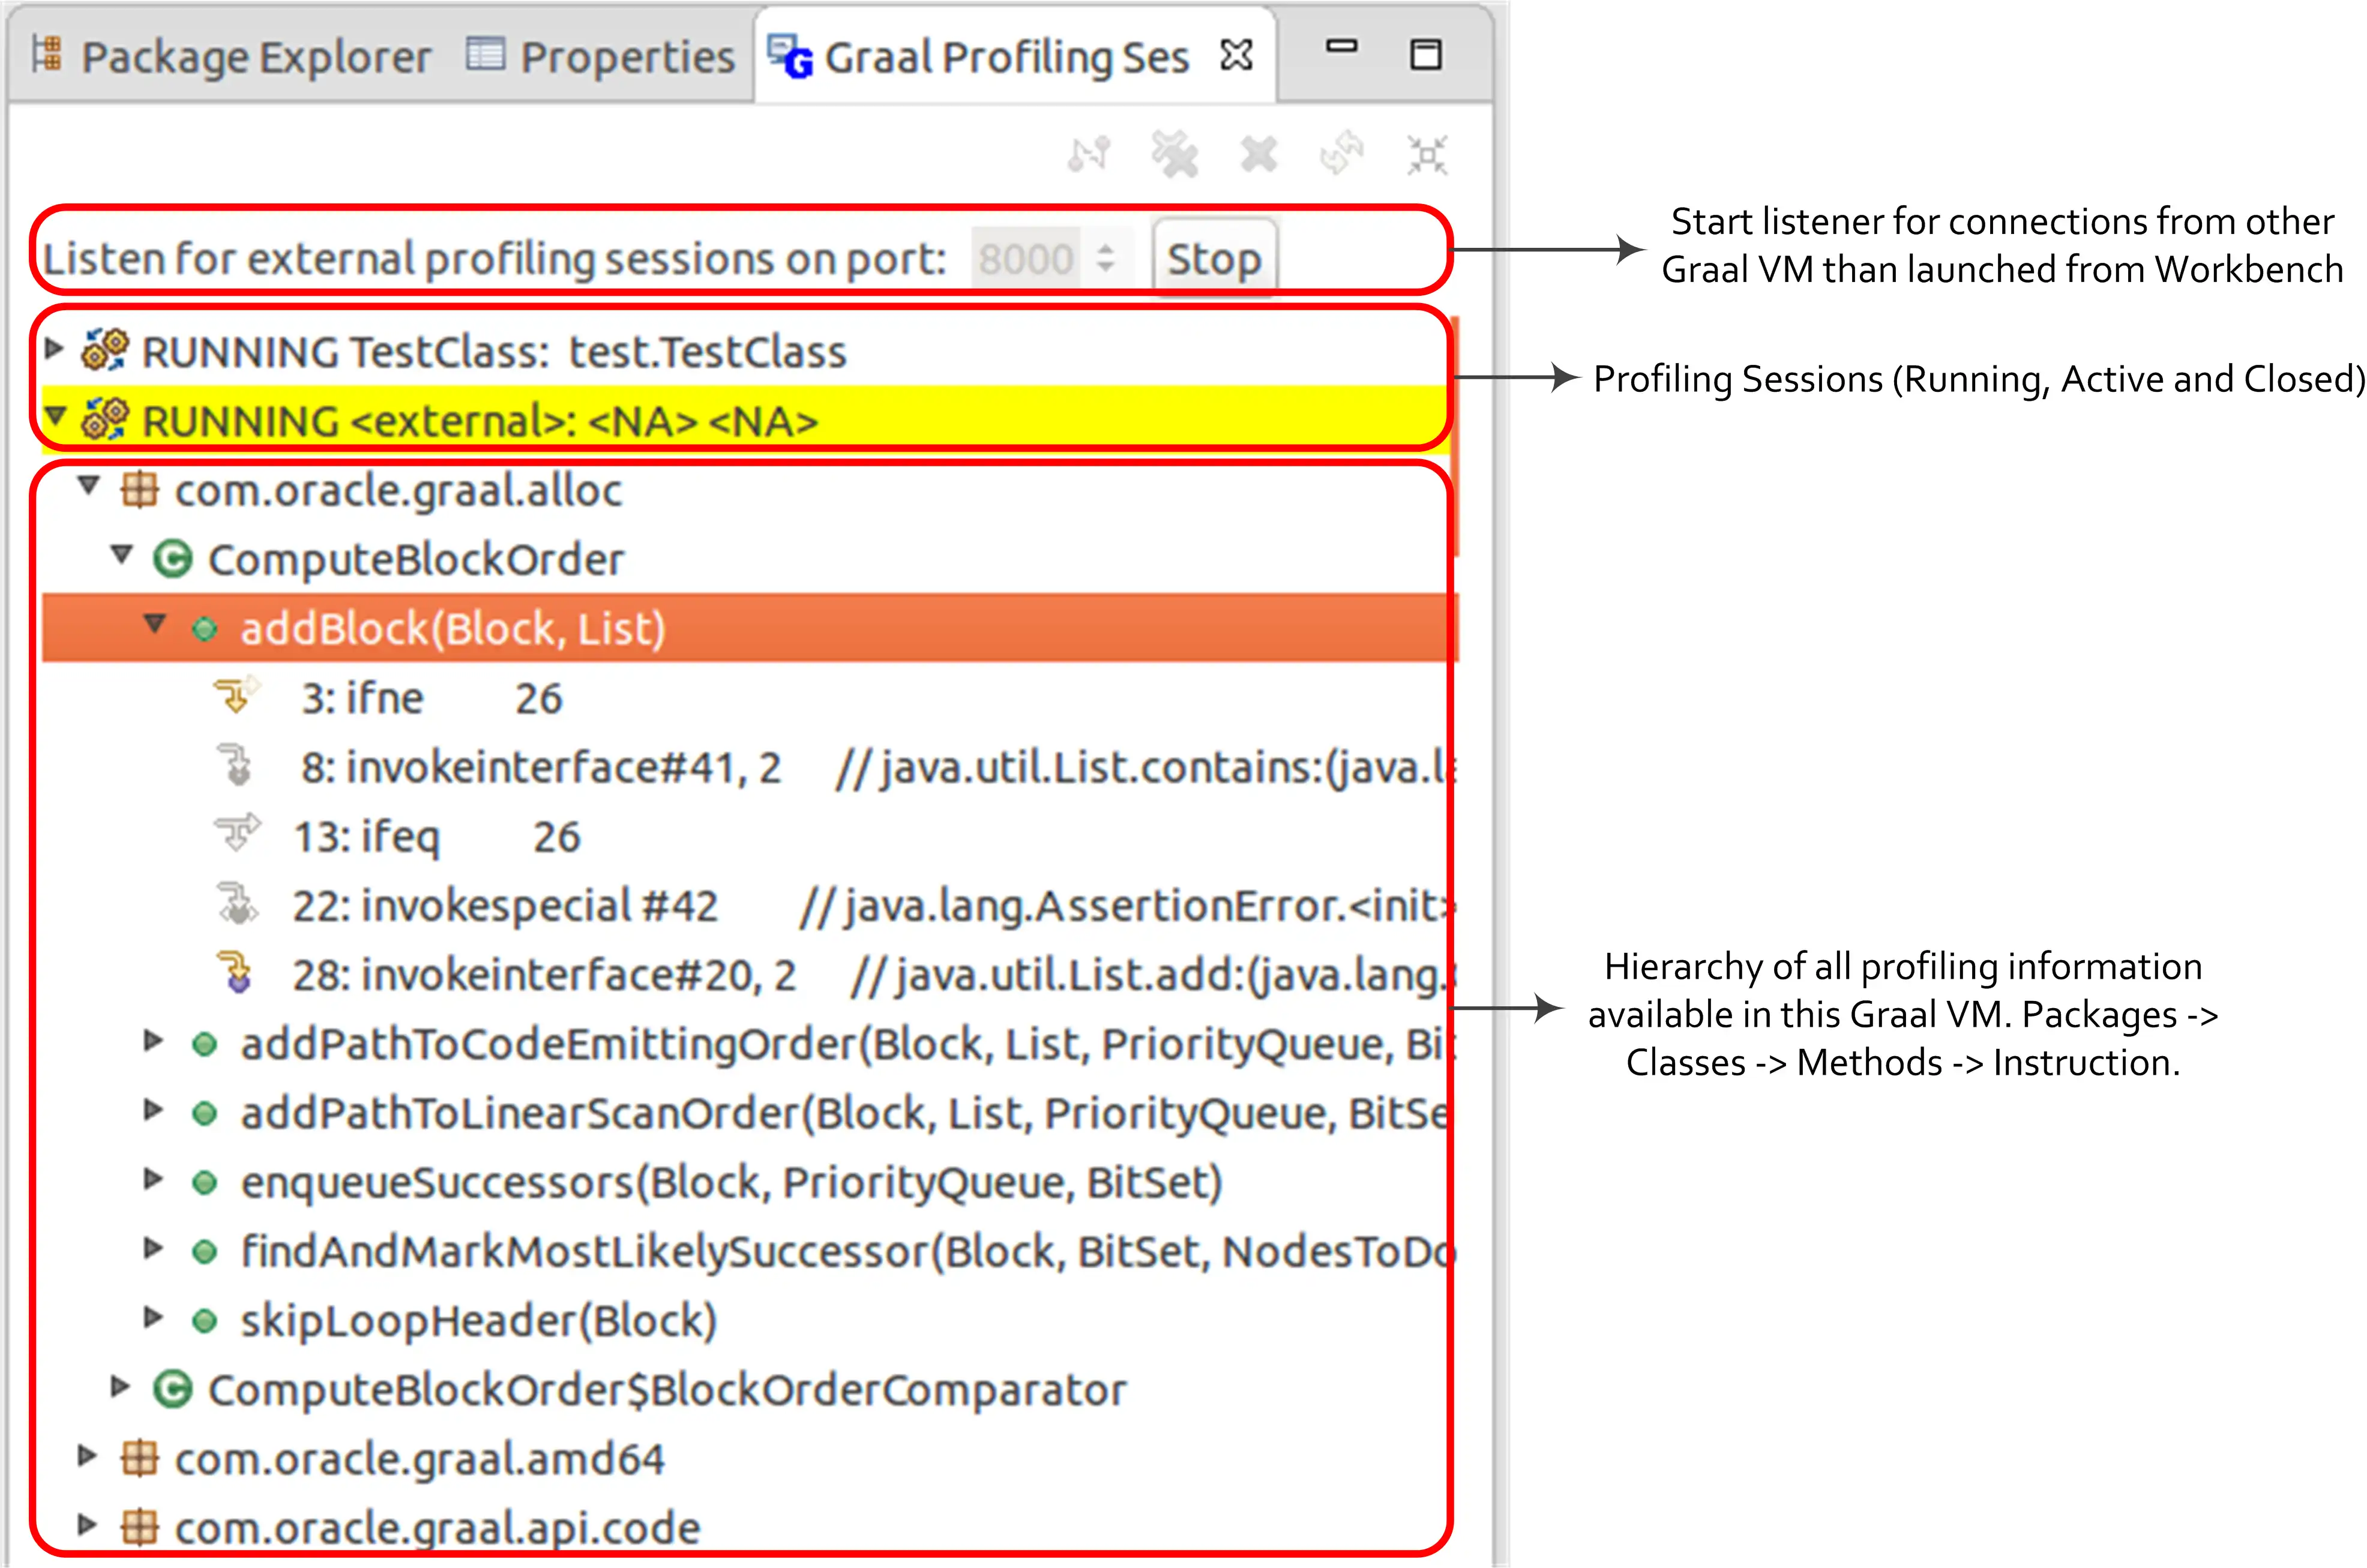Collapse the com.oracle.graal.alloc package
2367x1568 pixels.
tap(89, 487)
